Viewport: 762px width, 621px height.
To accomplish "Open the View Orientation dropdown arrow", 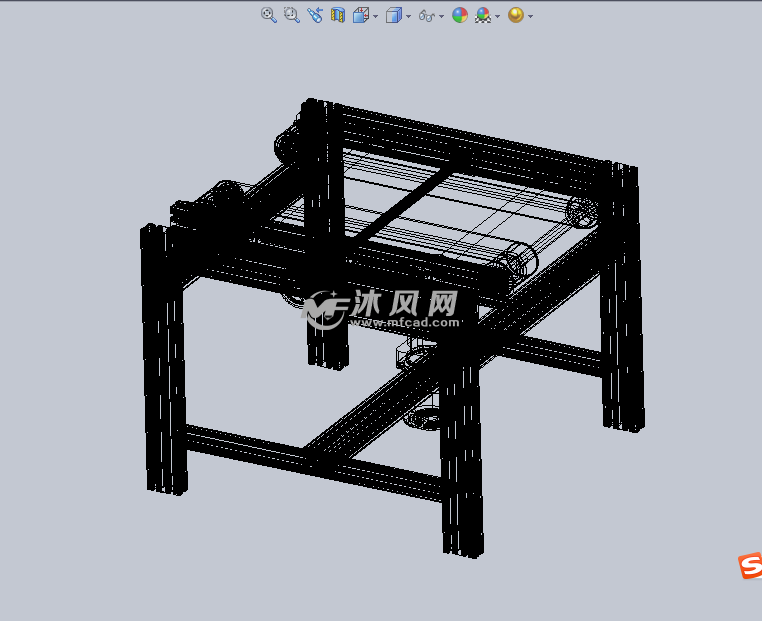I will point(376,16).
